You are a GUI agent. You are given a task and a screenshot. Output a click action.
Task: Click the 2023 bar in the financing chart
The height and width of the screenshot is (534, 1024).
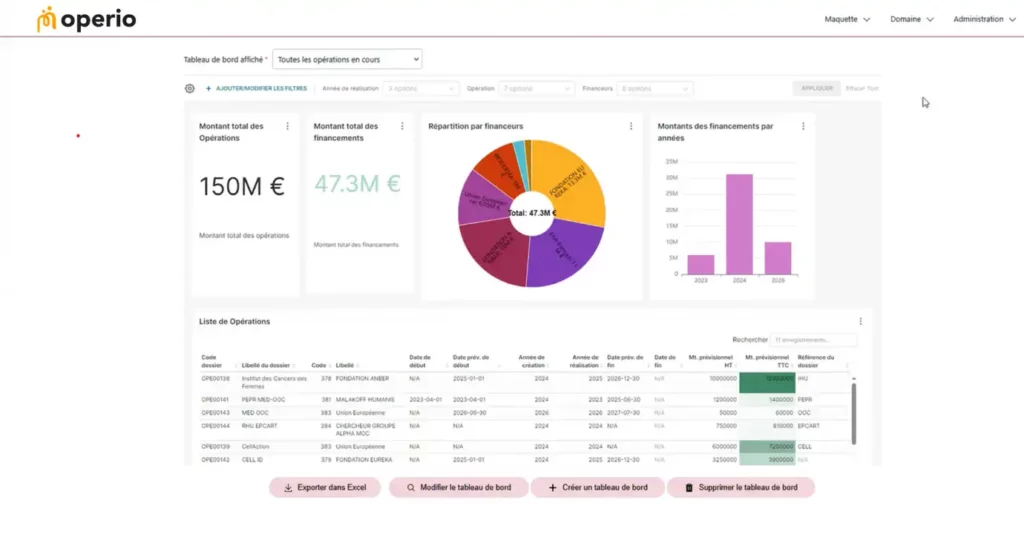pyautogui.click(x=701, y=264)
